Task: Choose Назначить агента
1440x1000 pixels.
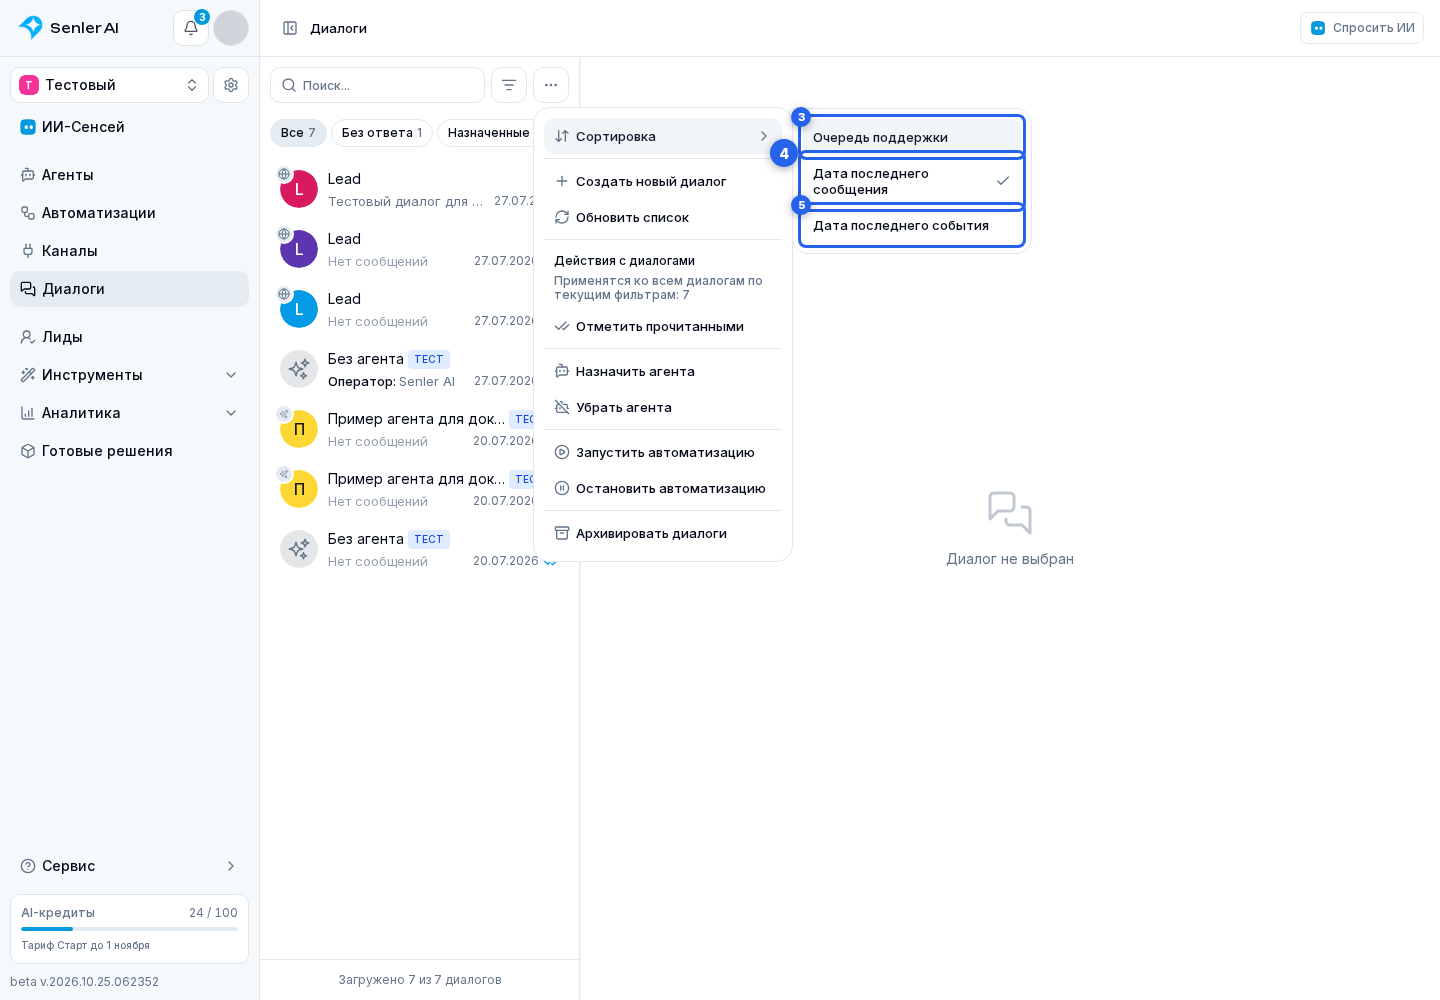Action: [x=663, y=371]
